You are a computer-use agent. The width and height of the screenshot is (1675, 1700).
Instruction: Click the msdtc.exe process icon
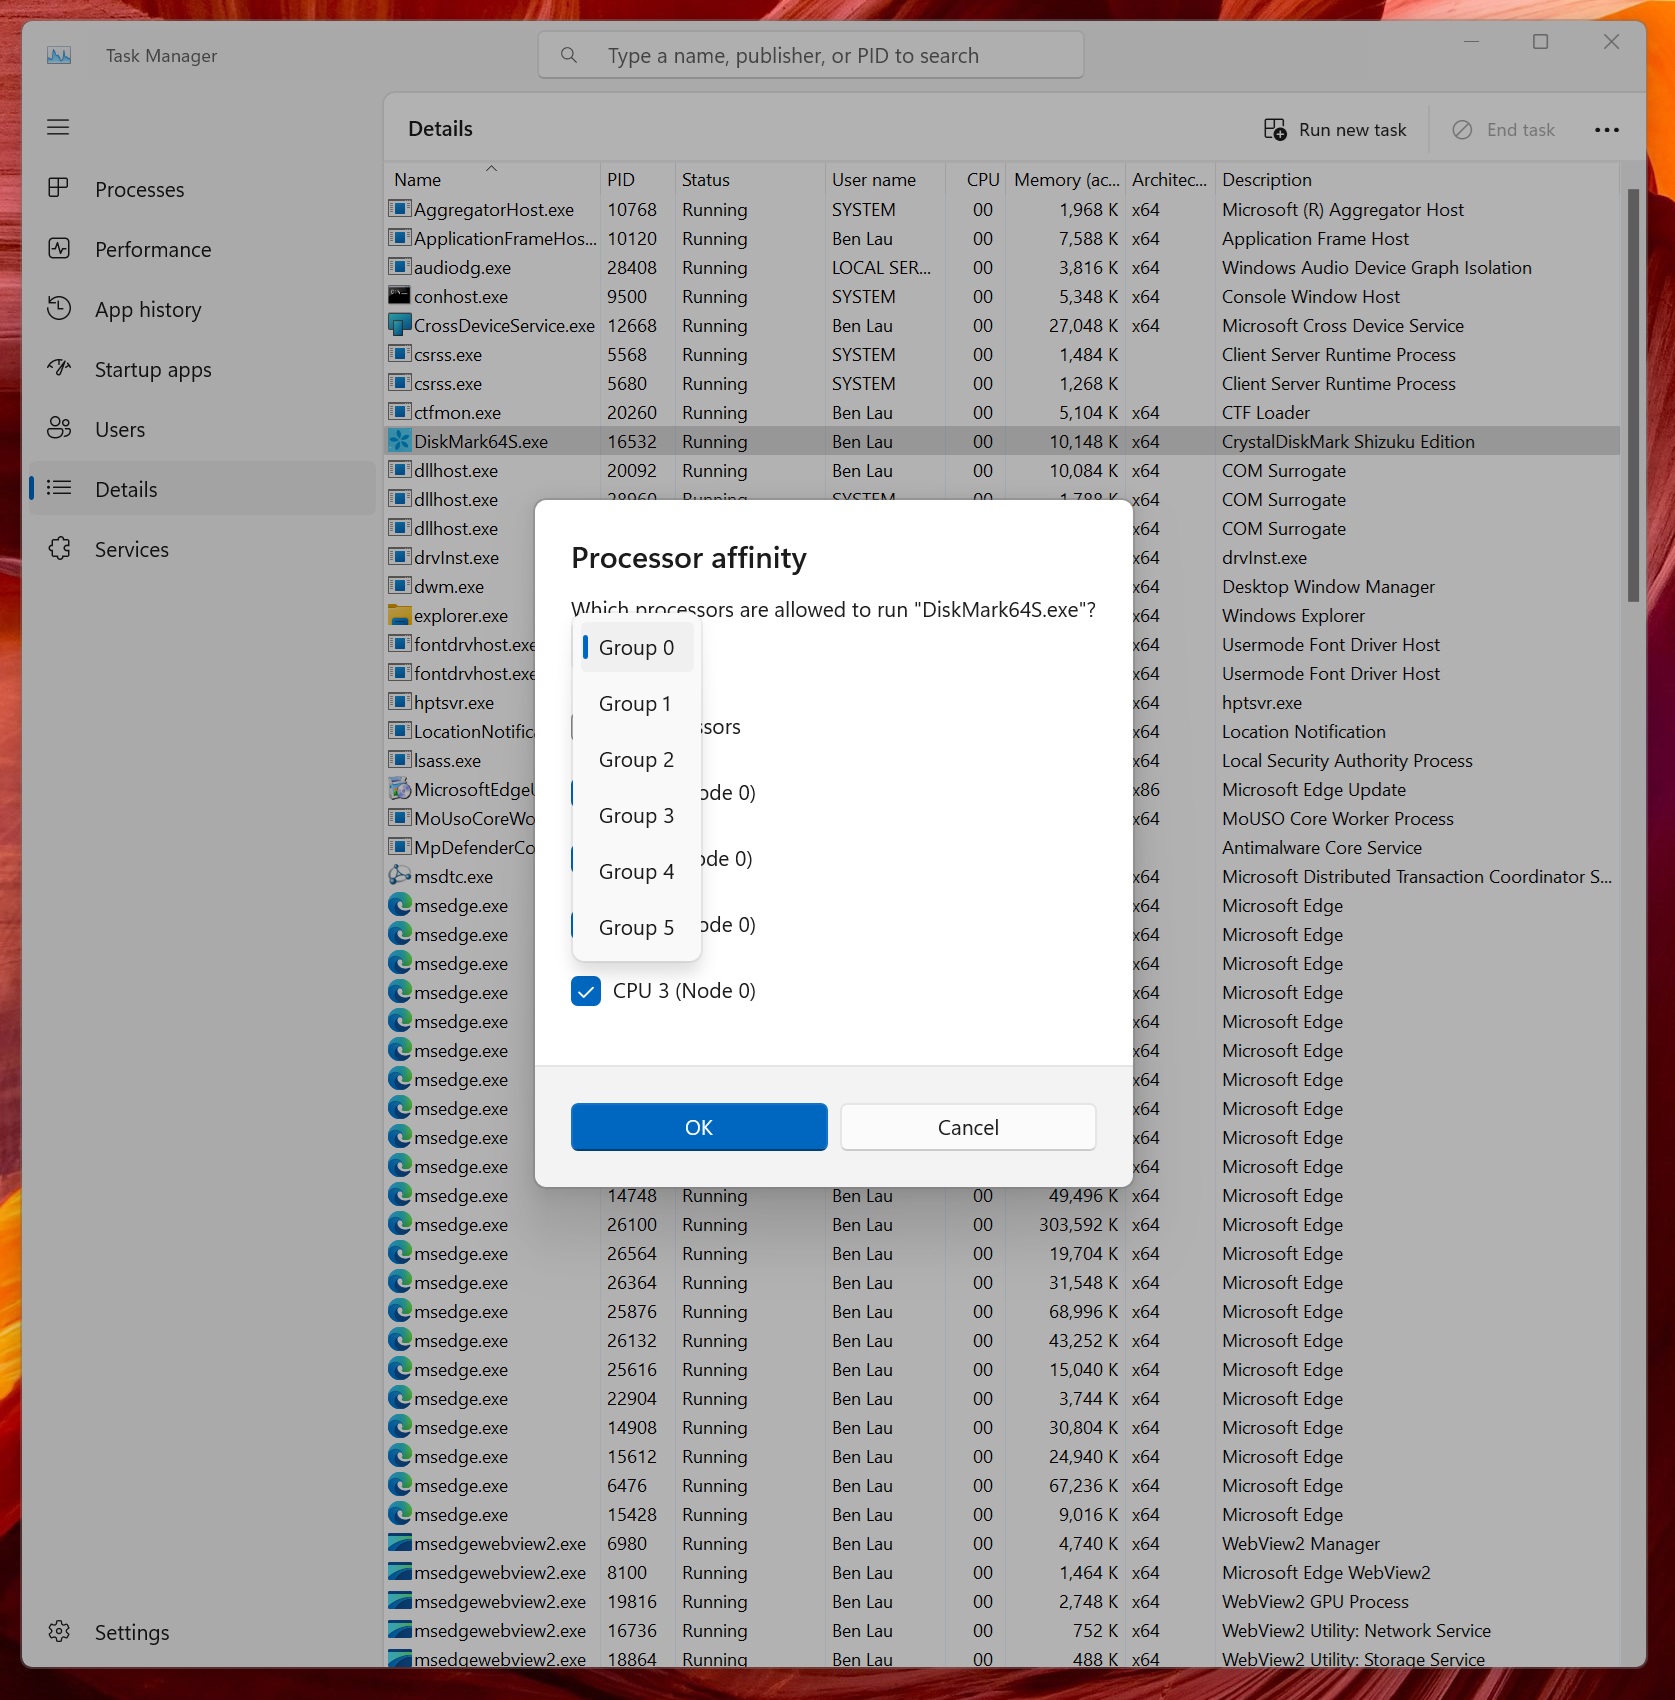400,876
